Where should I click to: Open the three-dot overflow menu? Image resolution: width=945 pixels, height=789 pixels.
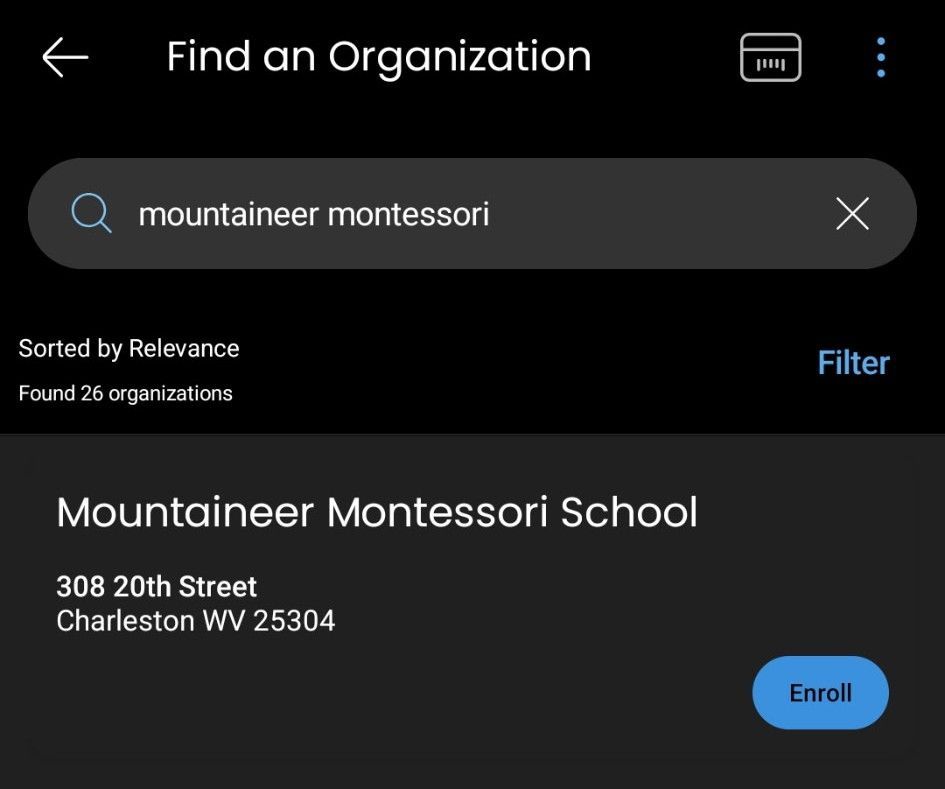(881, 57)
